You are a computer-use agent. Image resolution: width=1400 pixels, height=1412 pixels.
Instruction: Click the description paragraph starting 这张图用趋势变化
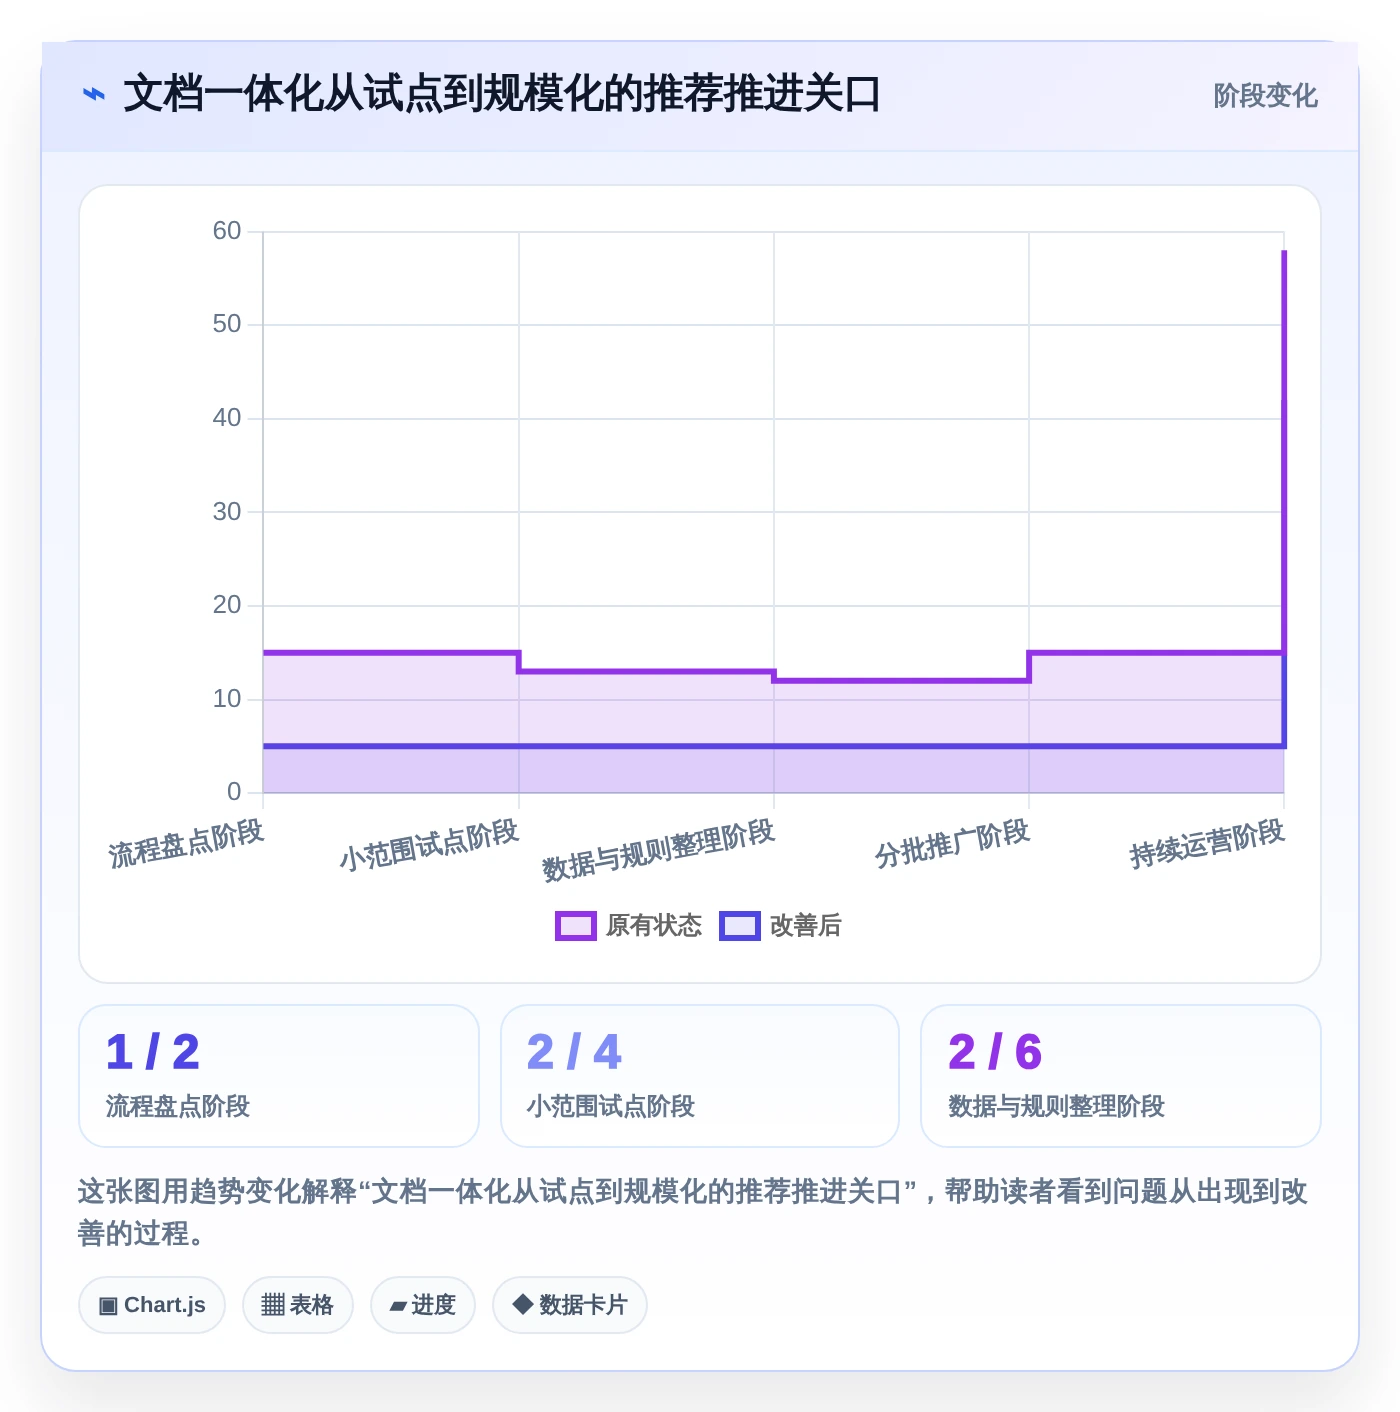click(693, 1212)
